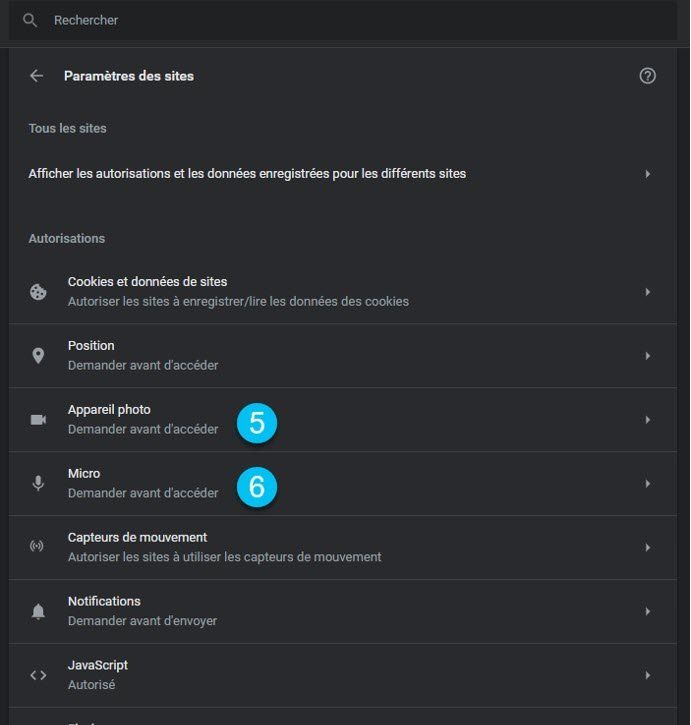Click the motion sensor icon
The width and height of the screenshot is (691, 725).
click(37, 546)
